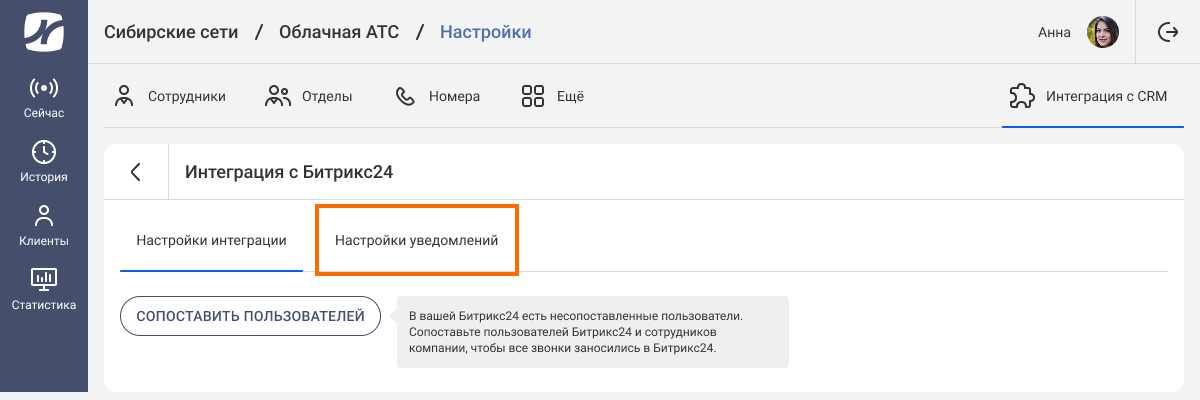Click the Сибирские сети breadcrumb
Screen dimensions: 1200x400
point(171,32)
